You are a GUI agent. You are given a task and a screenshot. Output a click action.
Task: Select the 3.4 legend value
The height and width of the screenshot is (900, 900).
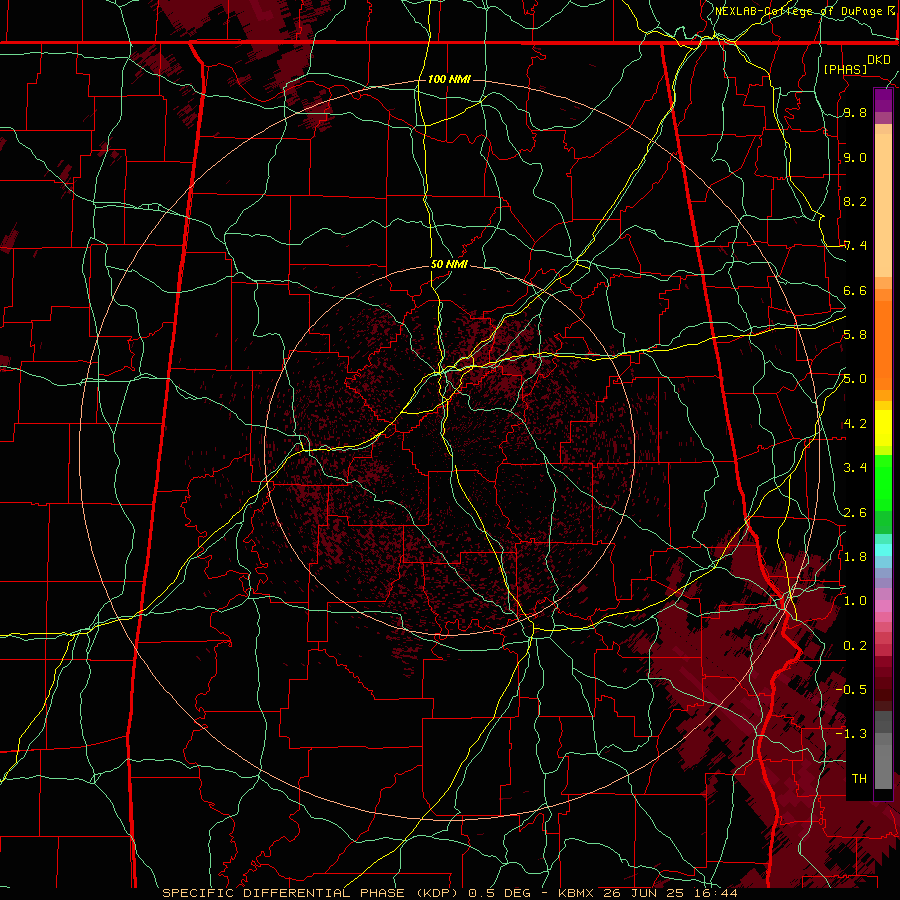(x=855, y=468)
